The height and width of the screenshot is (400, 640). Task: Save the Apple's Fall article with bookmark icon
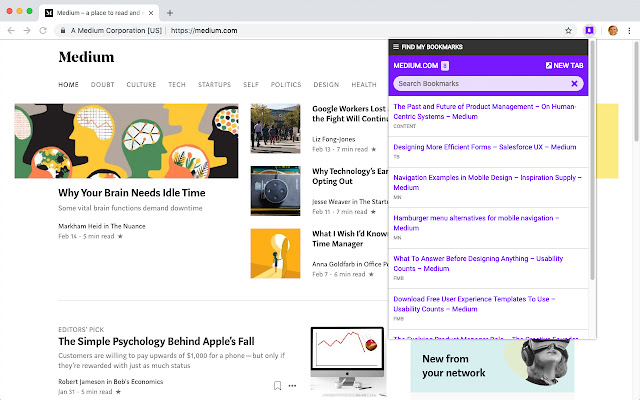click(x=277, y=385)
